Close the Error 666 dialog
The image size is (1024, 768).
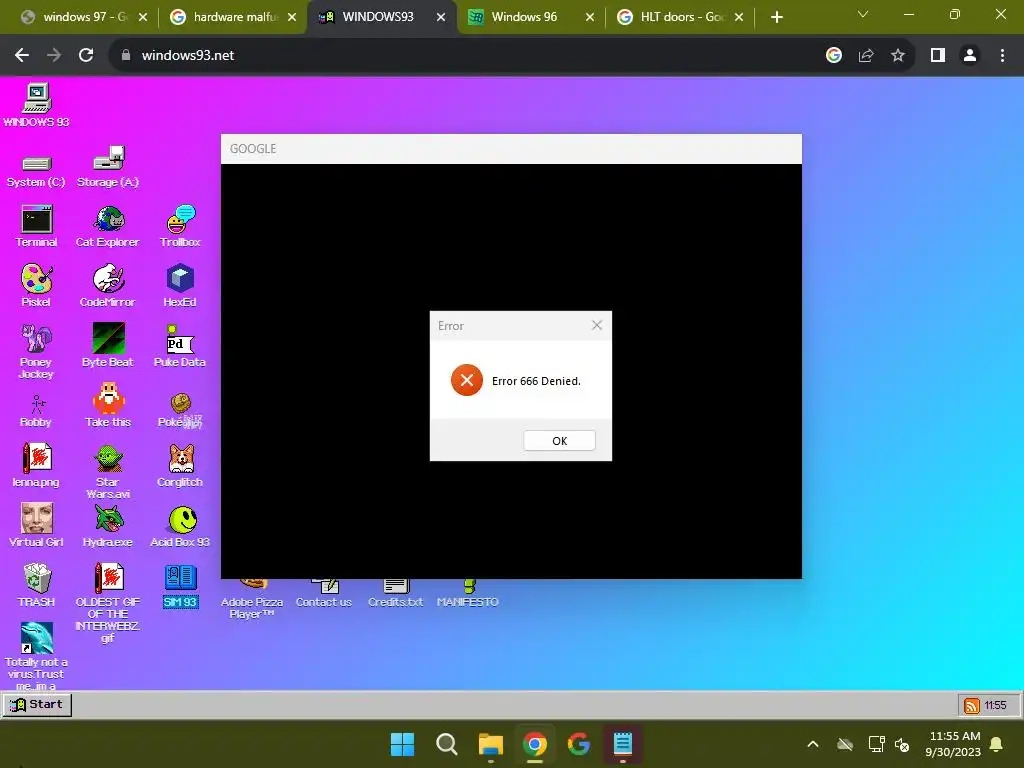pyautogui.click(x=597, y=325)
